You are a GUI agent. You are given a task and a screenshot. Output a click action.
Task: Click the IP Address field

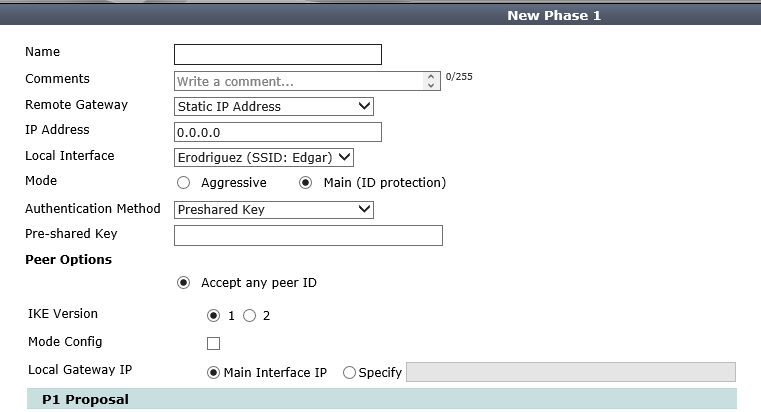pyautogui.click(x=278, y=132)
